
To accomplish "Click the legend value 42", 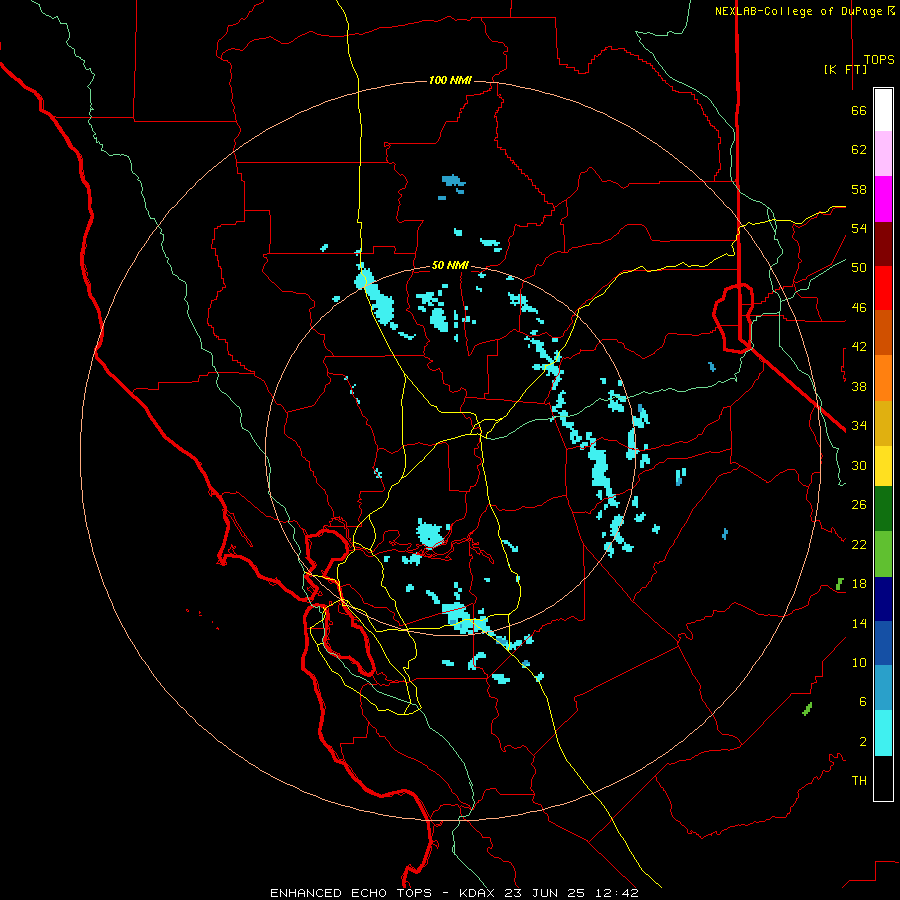I will coord(859,347).
